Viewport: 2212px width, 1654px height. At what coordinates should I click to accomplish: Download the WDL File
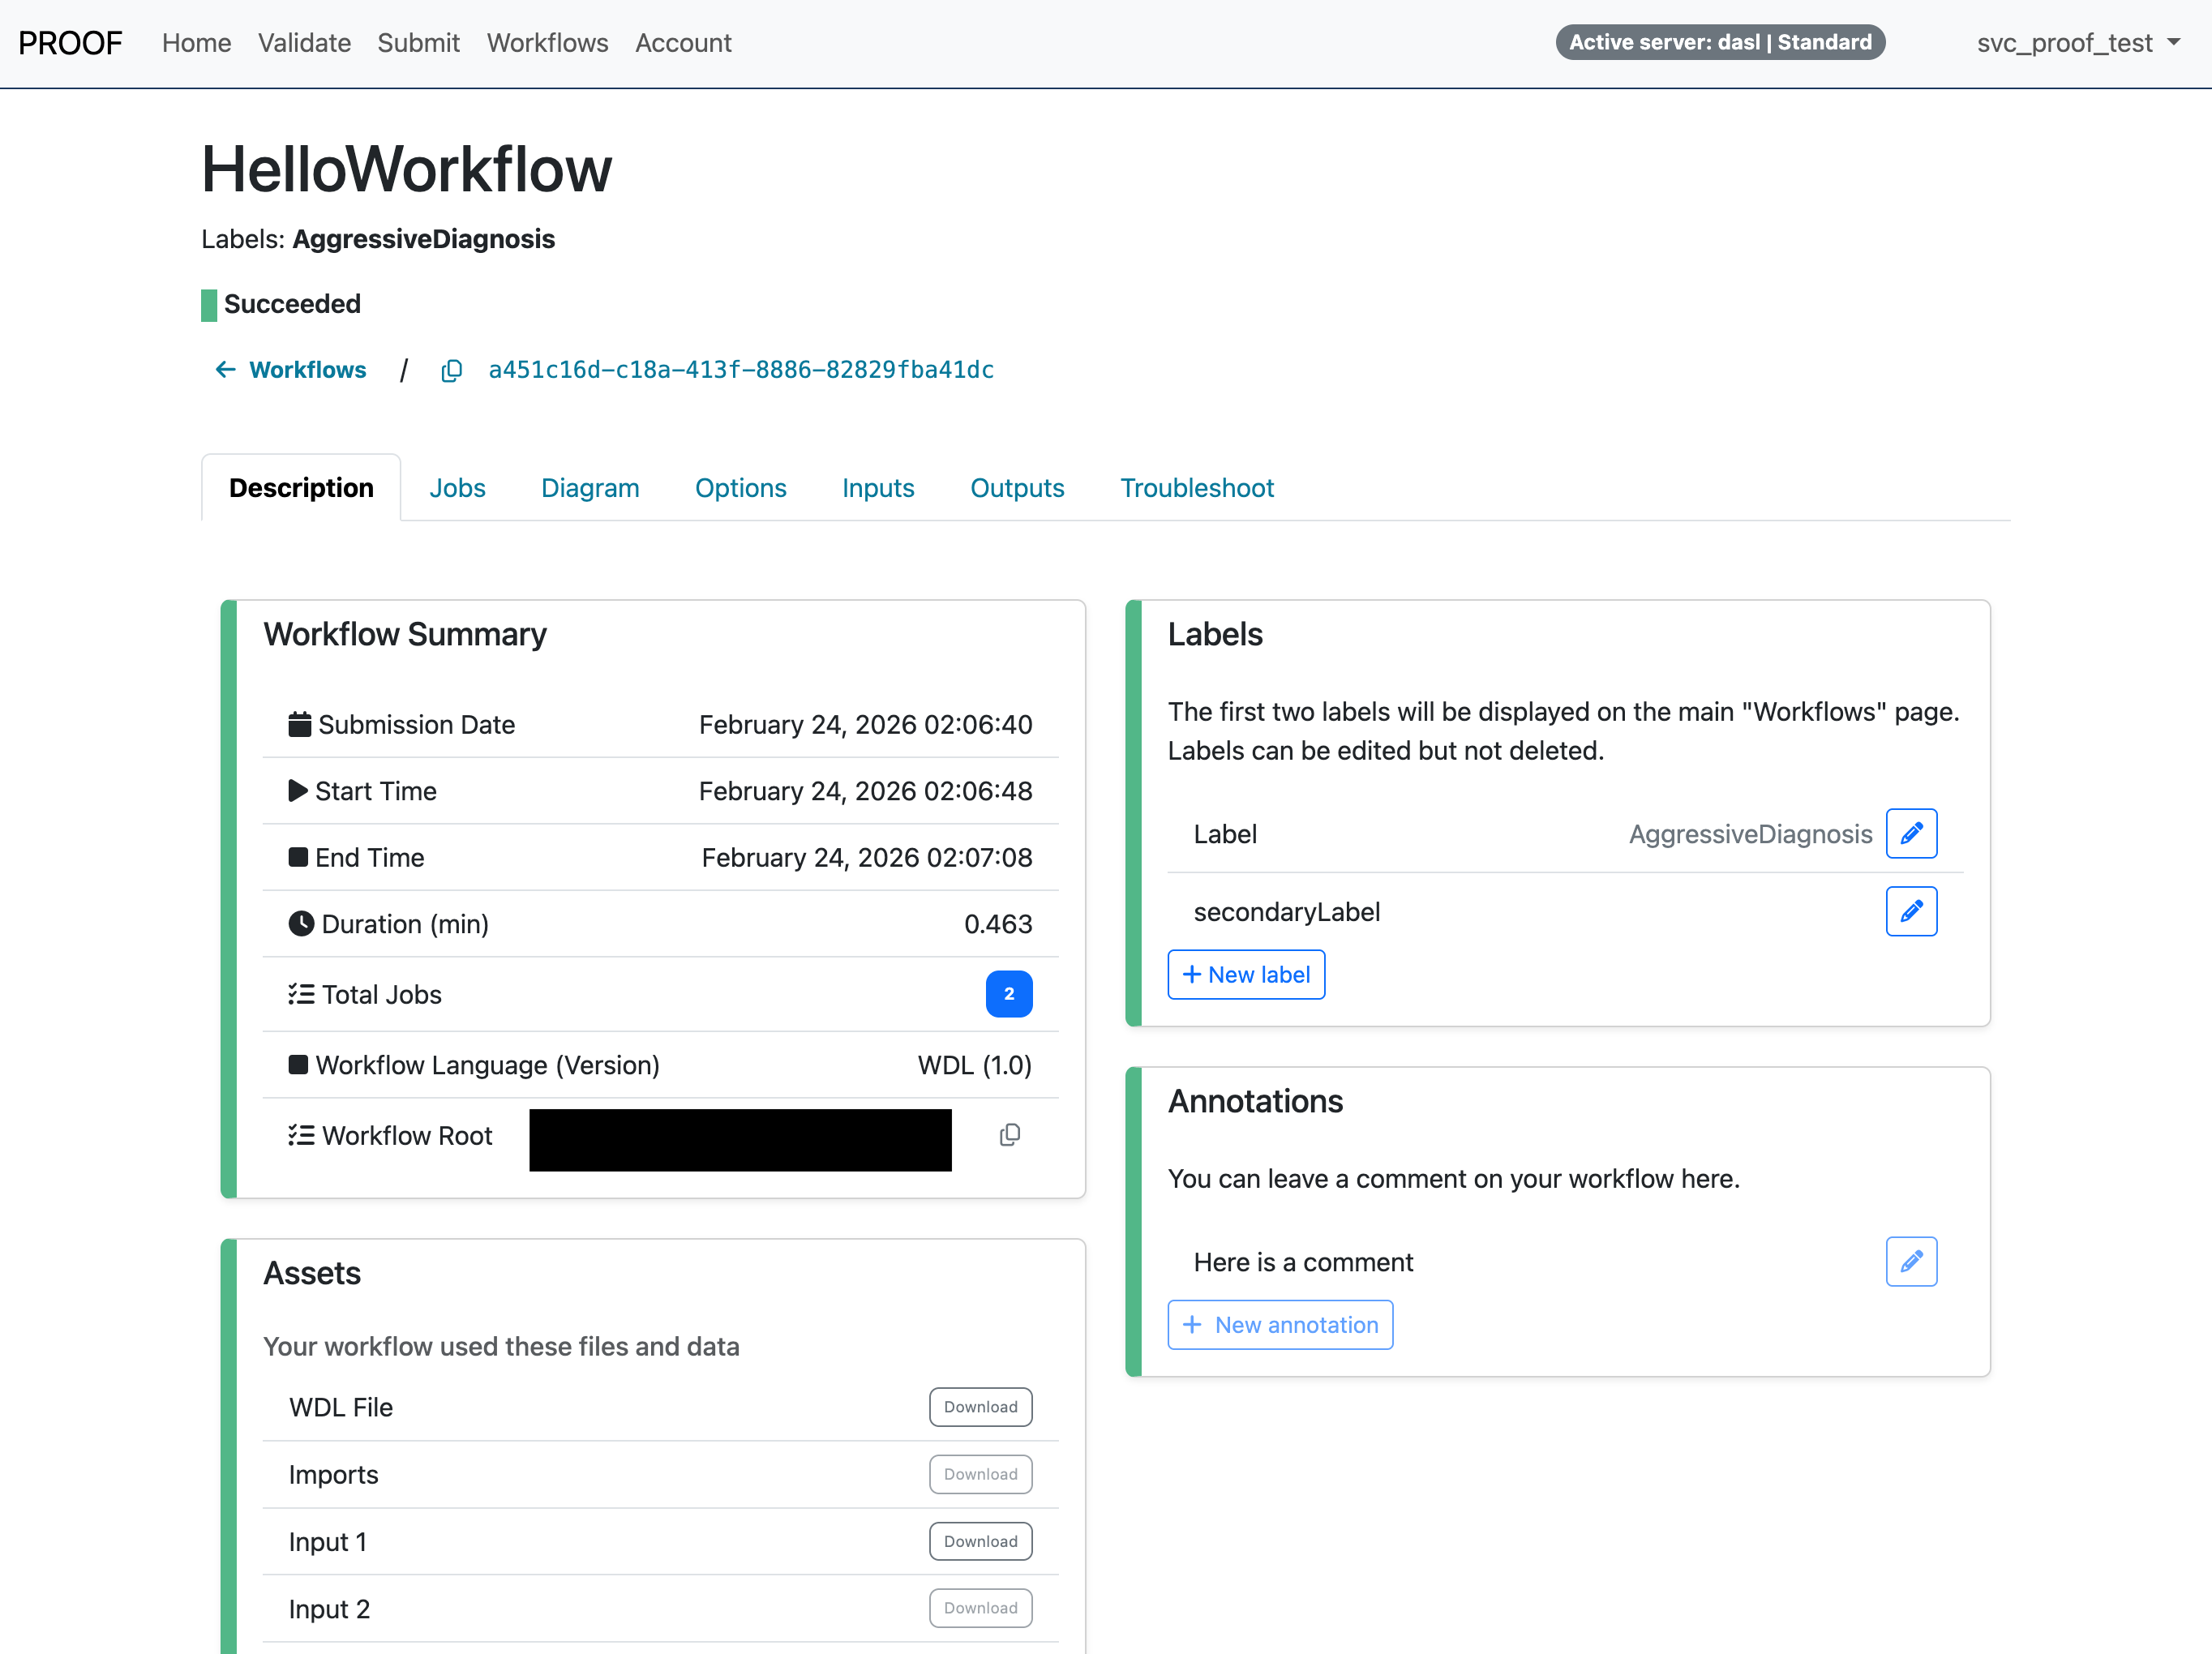[980, 1407]
